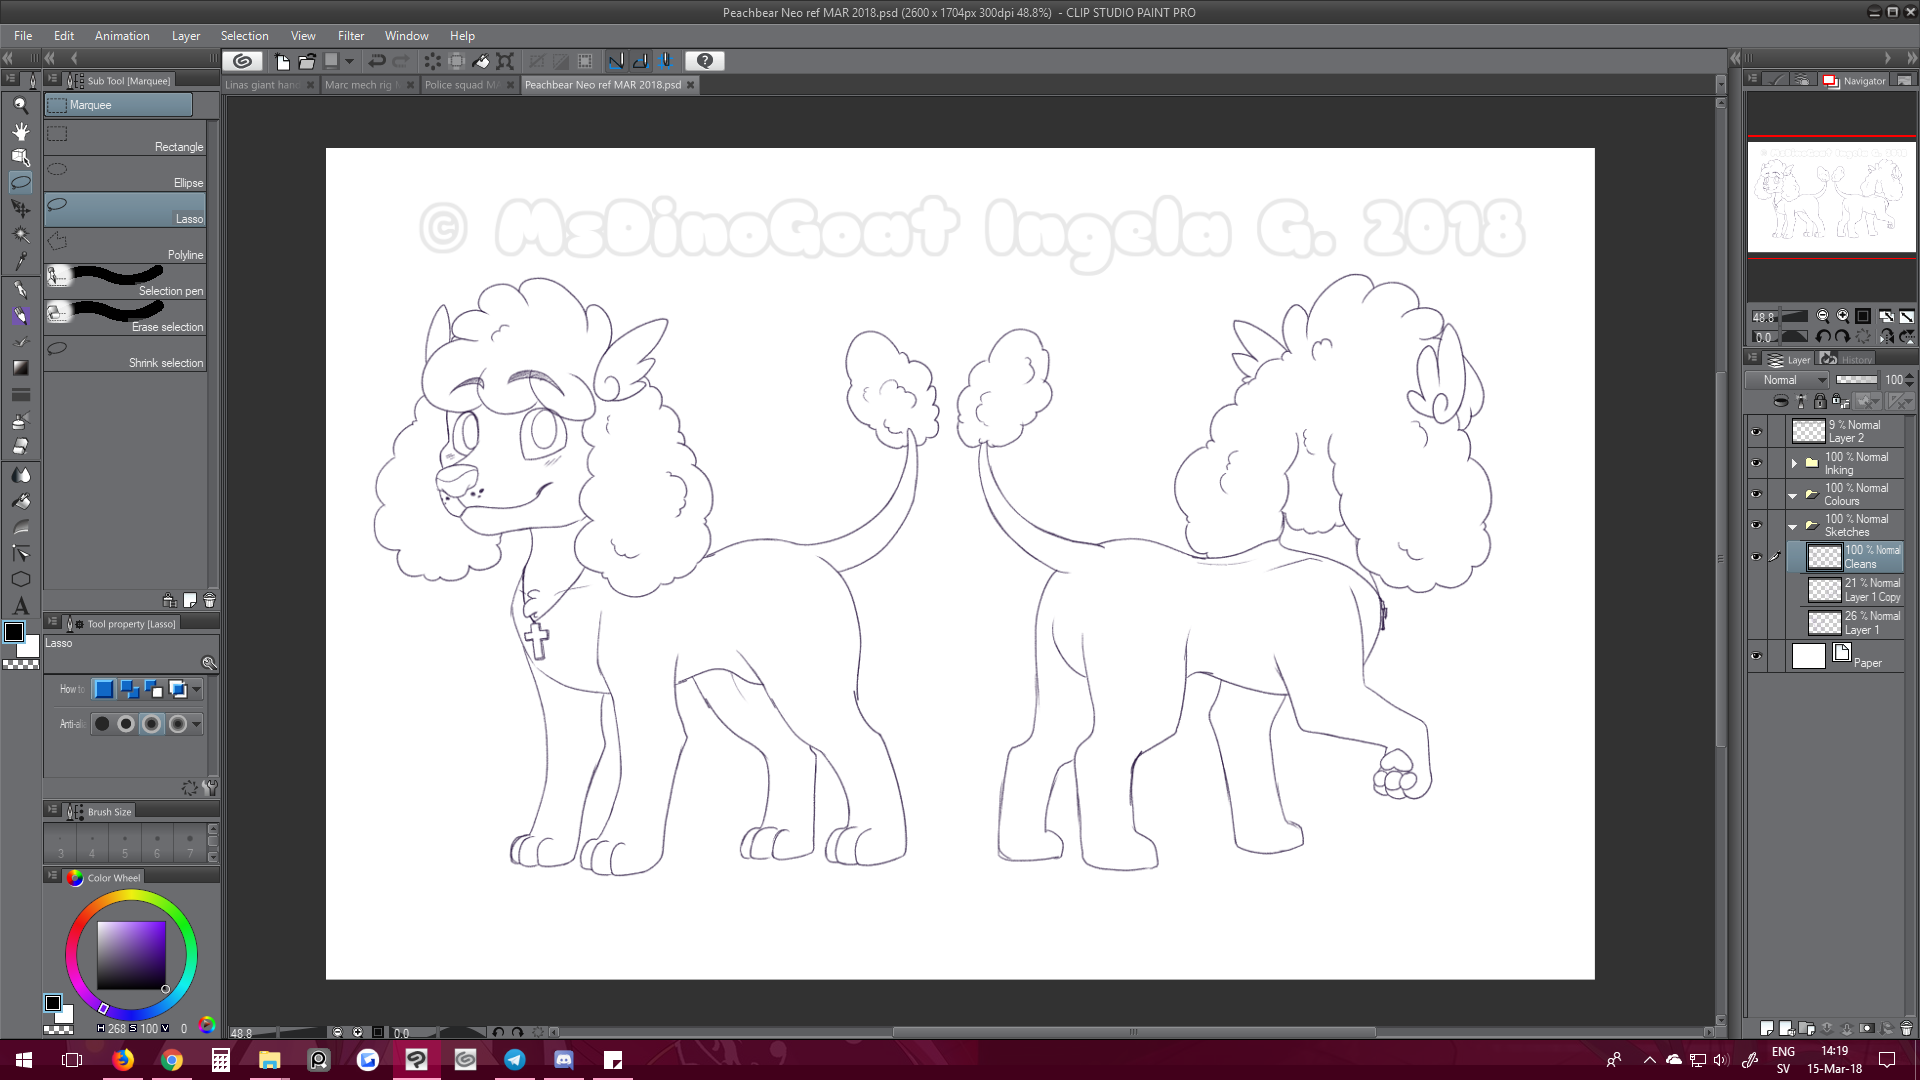This screenshot has width=1920, height=1080.
Task: Select the Text tool
Action: 20,606
